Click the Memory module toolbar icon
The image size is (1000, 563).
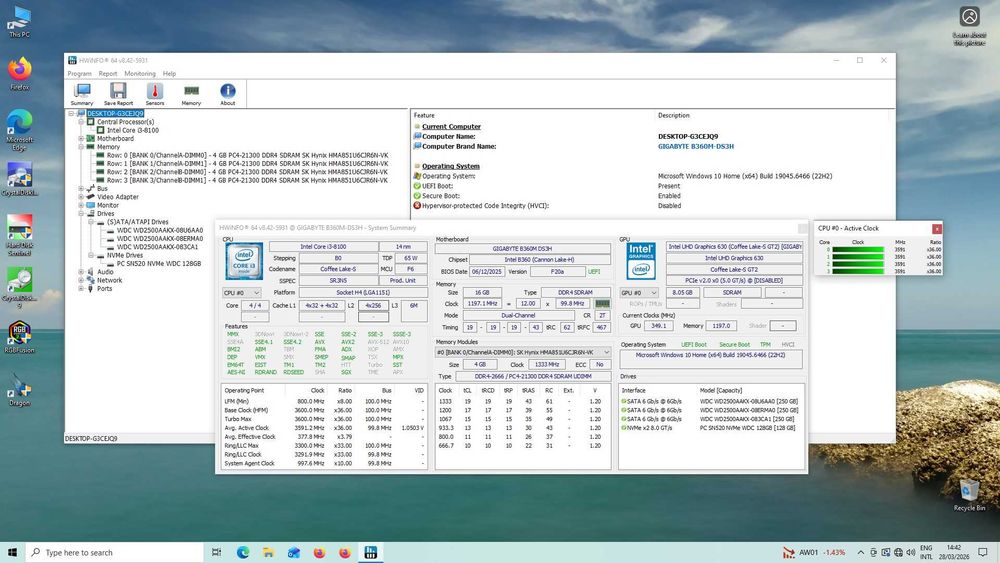191,94
